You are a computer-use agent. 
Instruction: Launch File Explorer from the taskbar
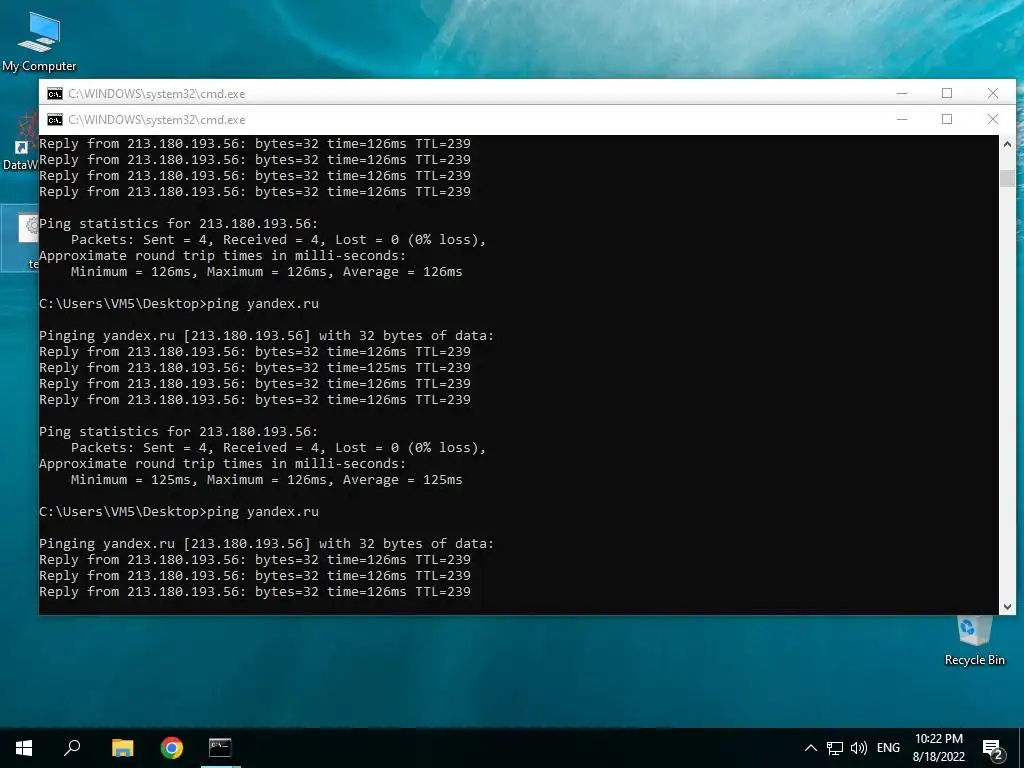(x=122, y=748)
